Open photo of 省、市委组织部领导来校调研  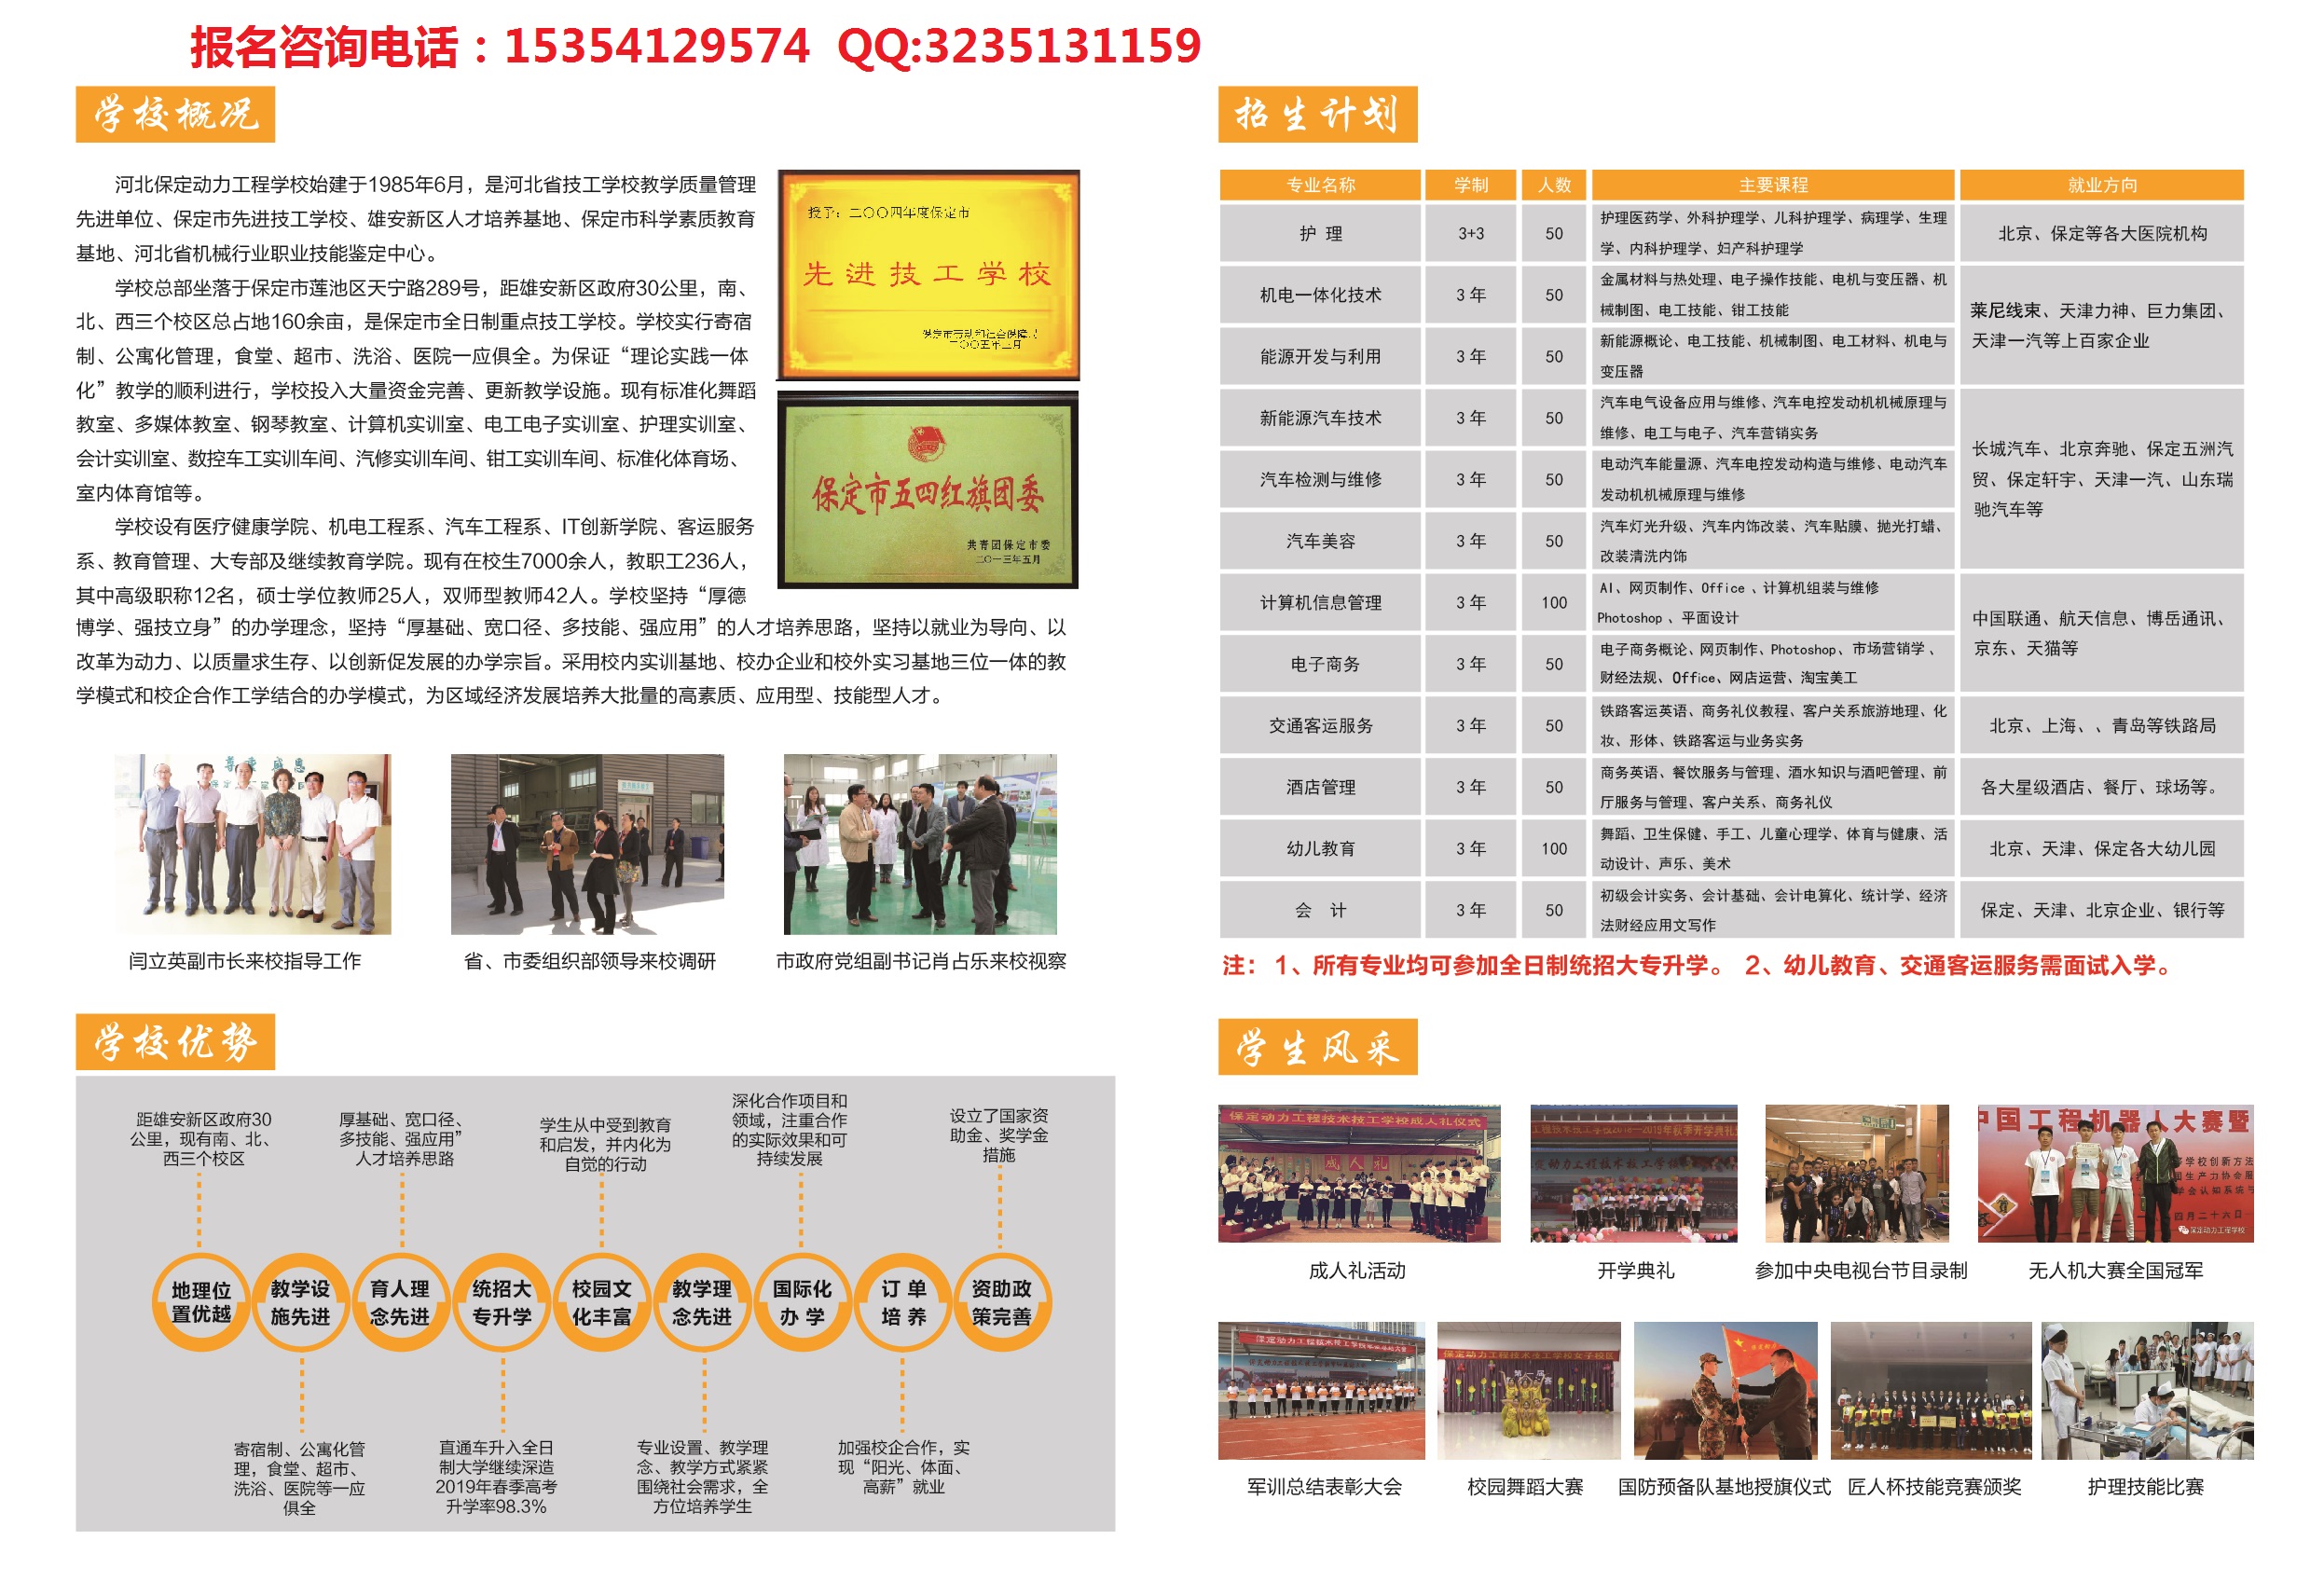pyautogui.click(x=587, y=844)
